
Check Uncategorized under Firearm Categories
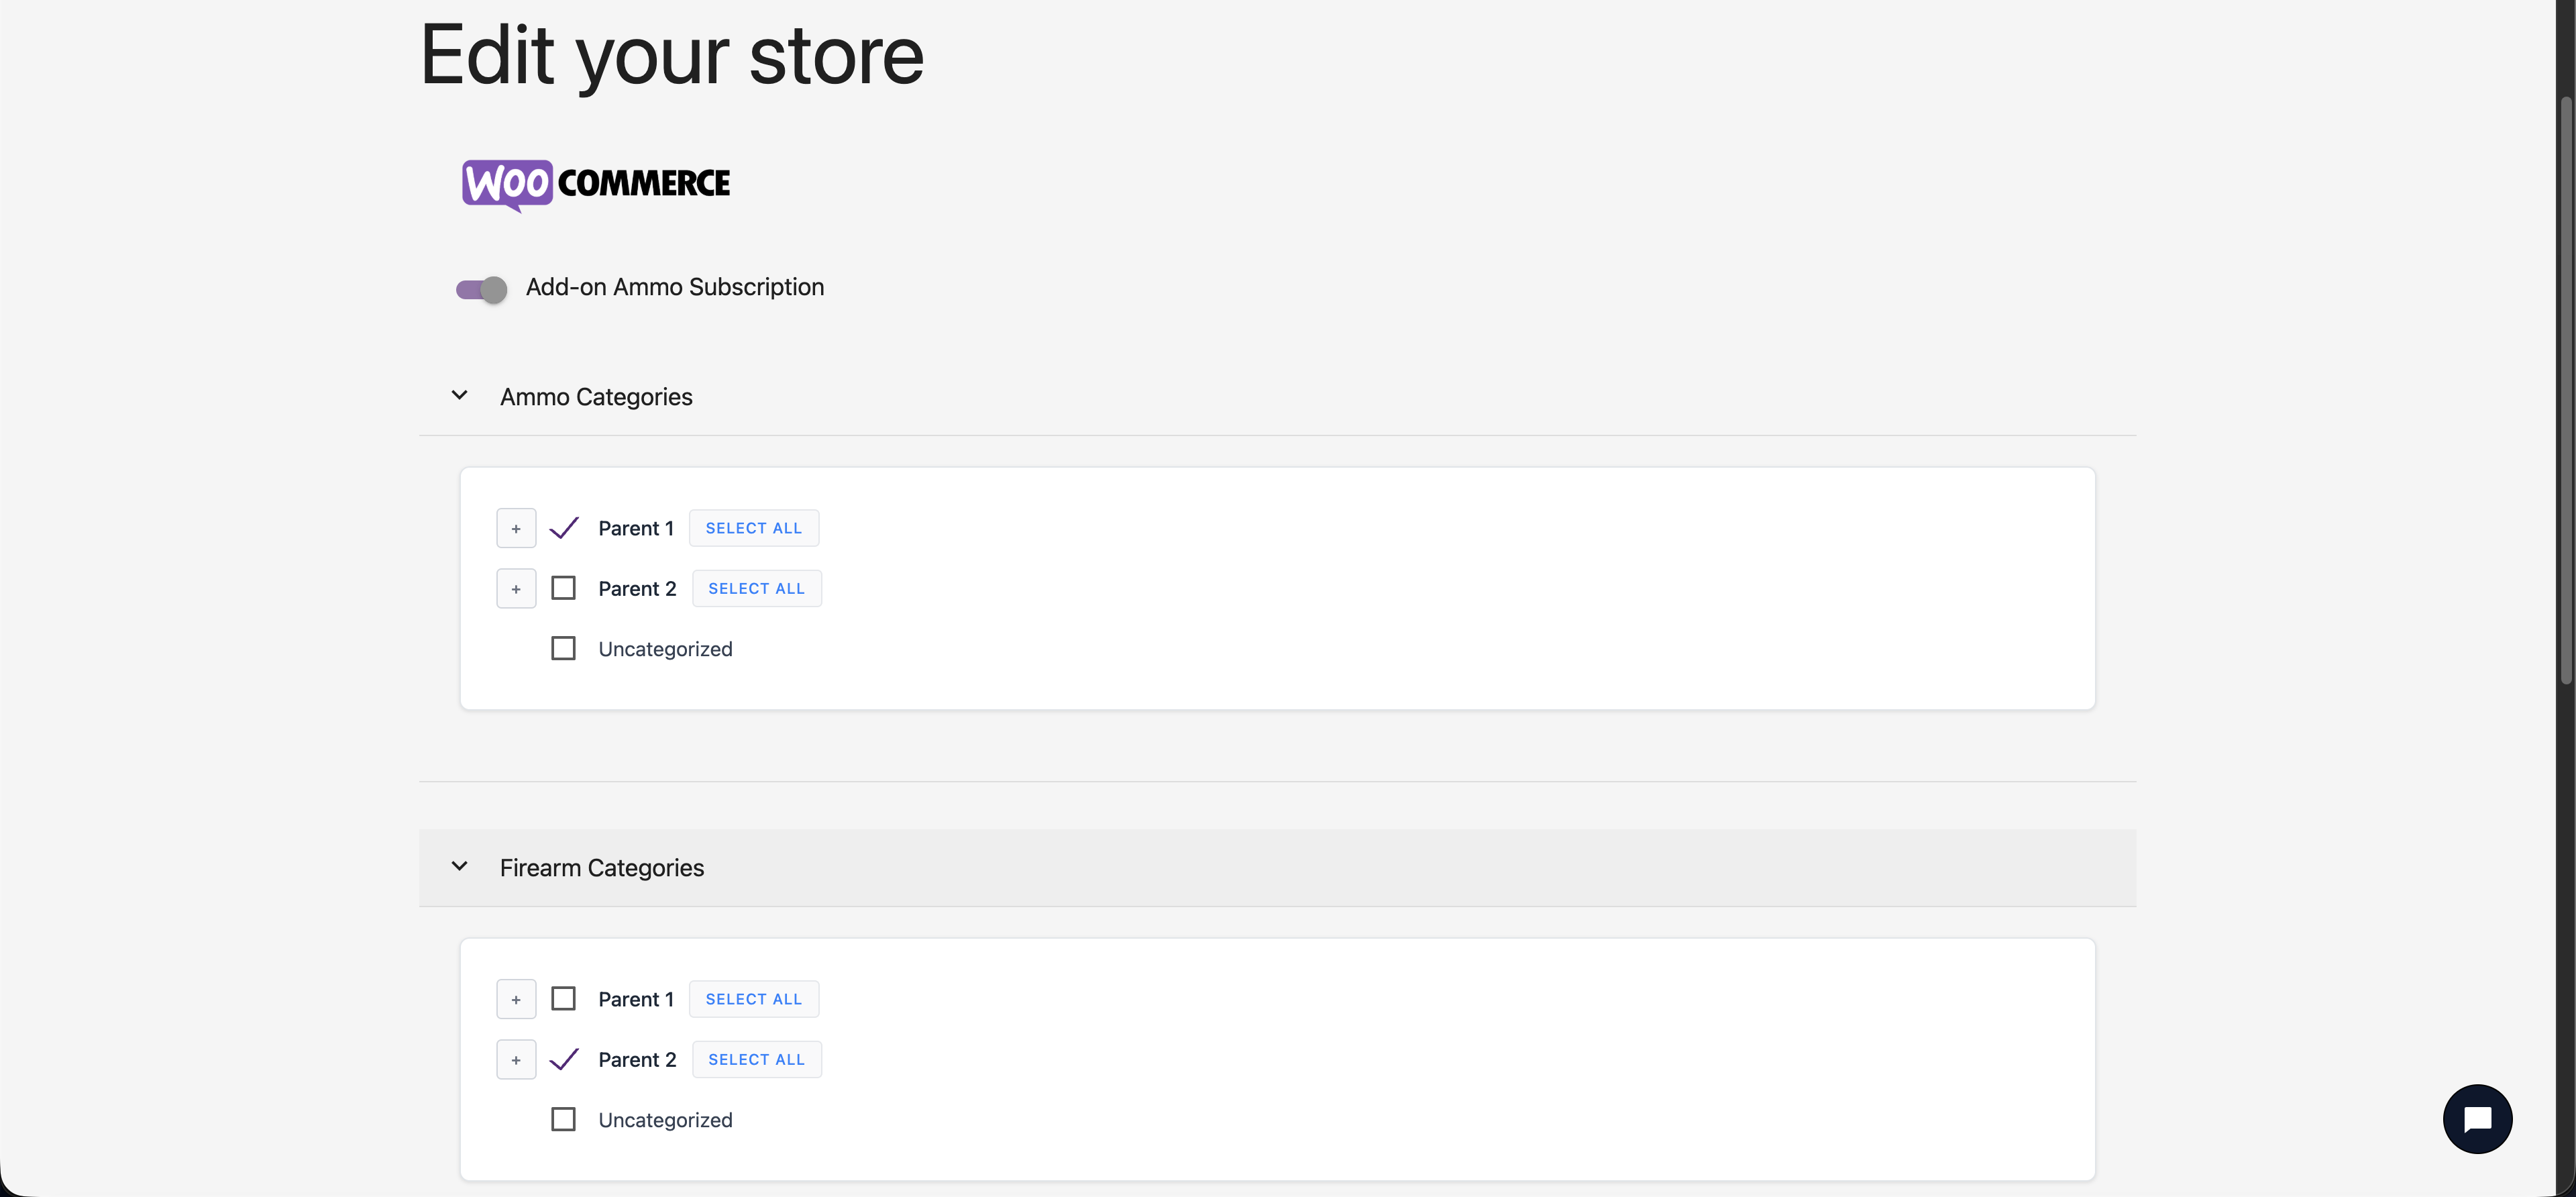pos(564,1119)
